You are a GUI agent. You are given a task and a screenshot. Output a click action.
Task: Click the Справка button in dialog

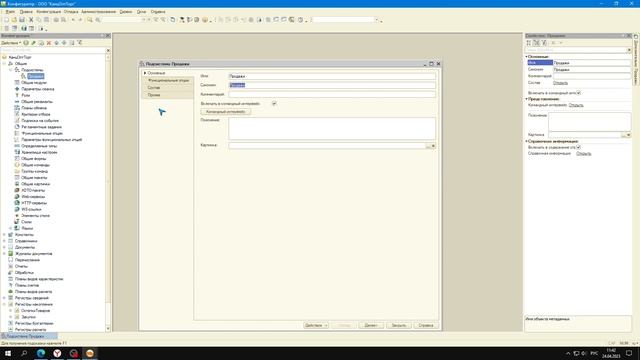[426, 325]
